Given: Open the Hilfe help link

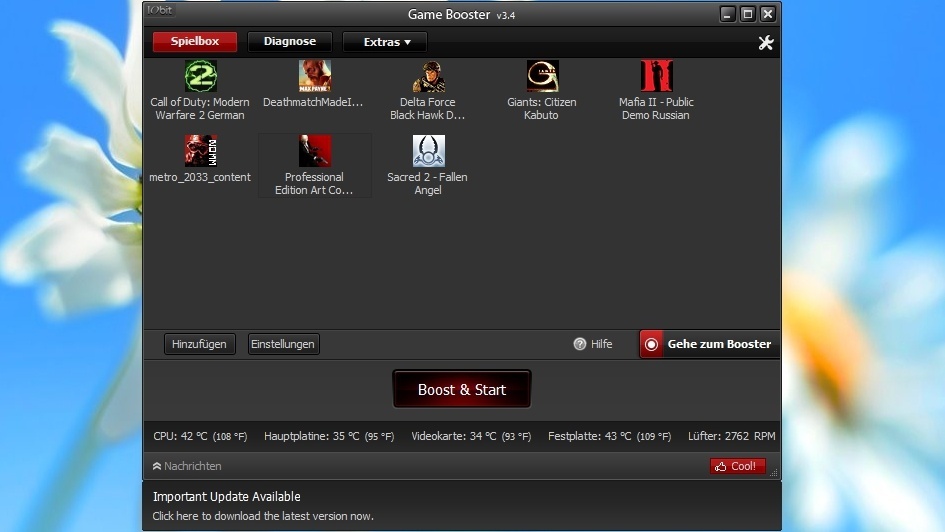Looking at the screenshot, I should point(593,344).
